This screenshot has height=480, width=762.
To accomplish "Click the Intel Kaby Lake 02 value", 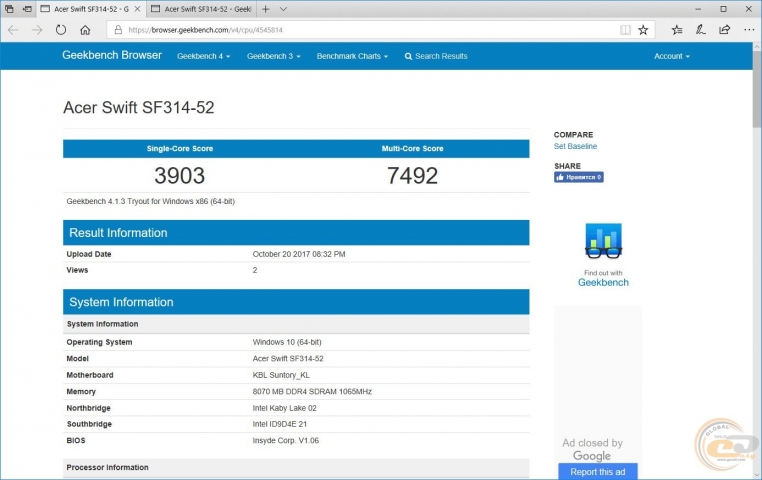I will pyautogui.click(x=284, y=408).
